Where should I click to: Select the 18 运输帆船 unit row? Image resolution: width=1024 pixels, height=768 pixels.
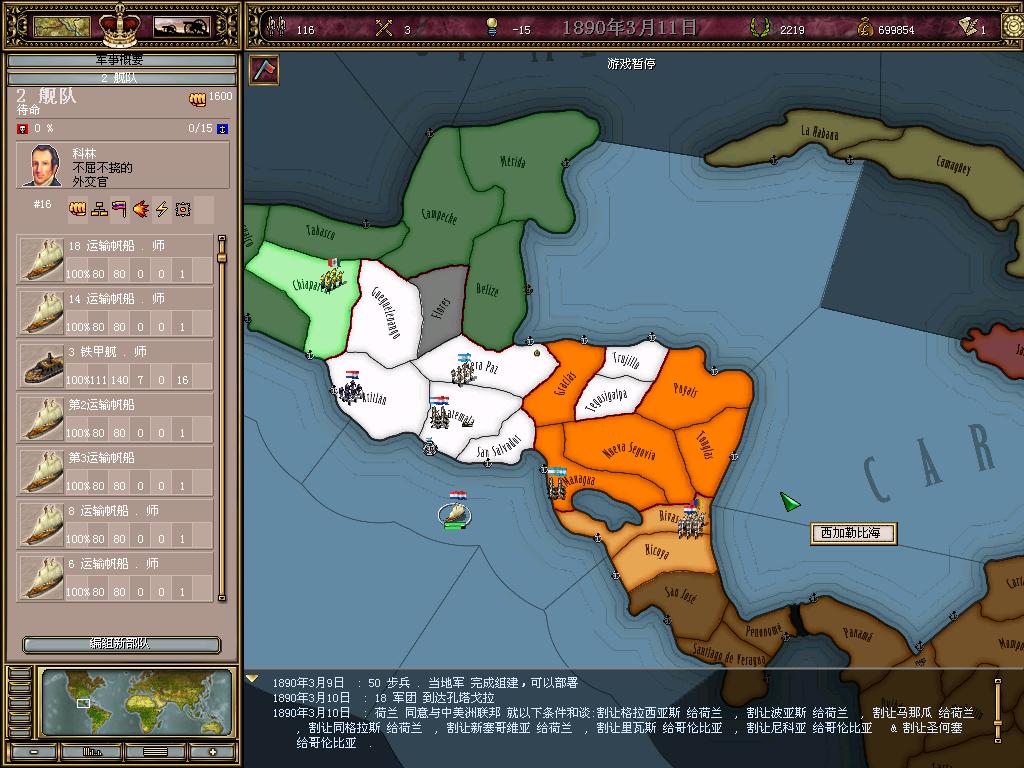[x=115, y=259]
